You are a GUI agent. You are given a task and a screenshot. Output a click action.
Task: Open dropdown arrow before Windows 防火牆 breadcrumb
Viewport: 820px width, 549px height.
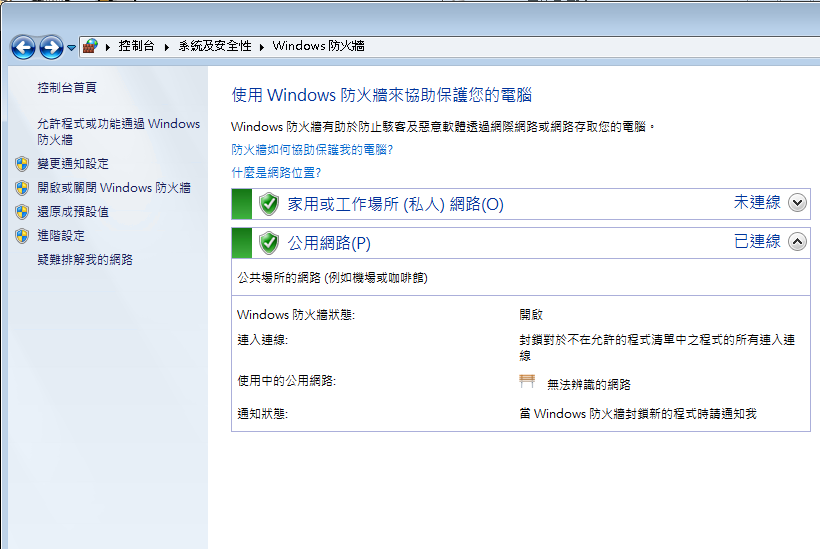pyautogui.click(x=261, y=47)
